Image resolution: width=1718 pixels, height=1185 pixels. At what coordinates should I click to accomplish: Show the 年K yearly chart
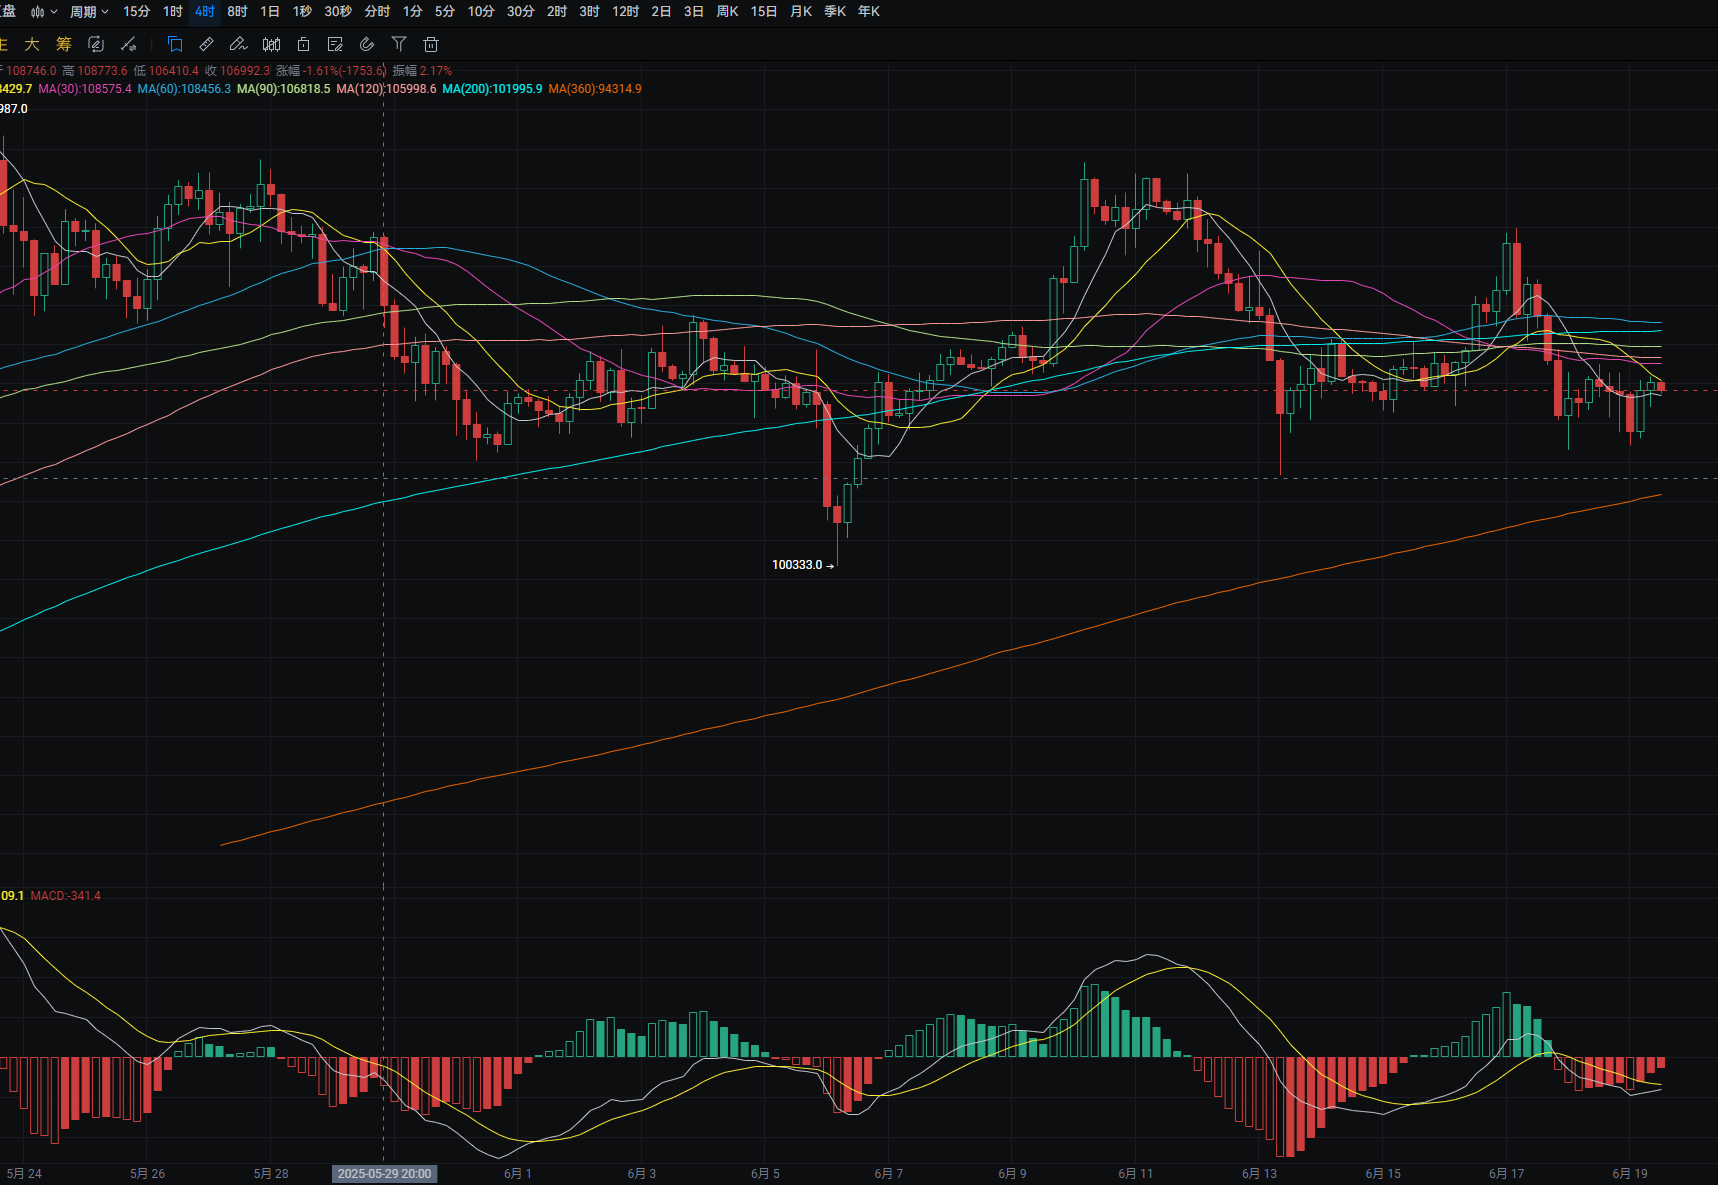click(869, 12)
